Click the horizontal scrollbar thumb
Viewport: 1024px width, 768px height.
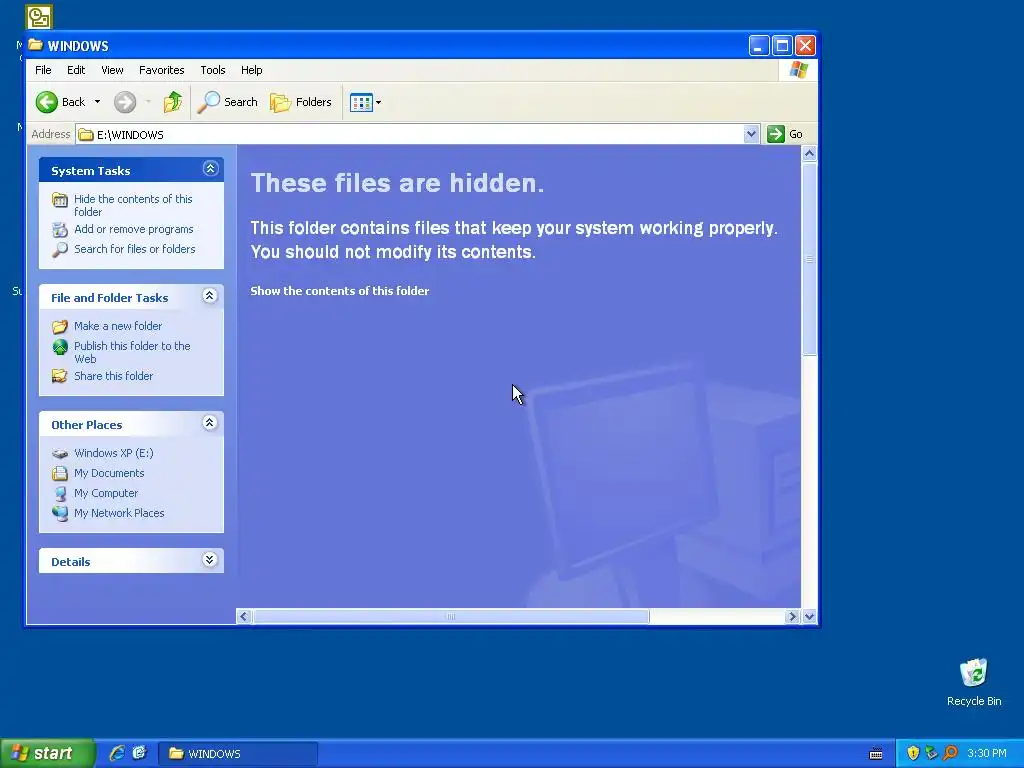pos(451,616)
